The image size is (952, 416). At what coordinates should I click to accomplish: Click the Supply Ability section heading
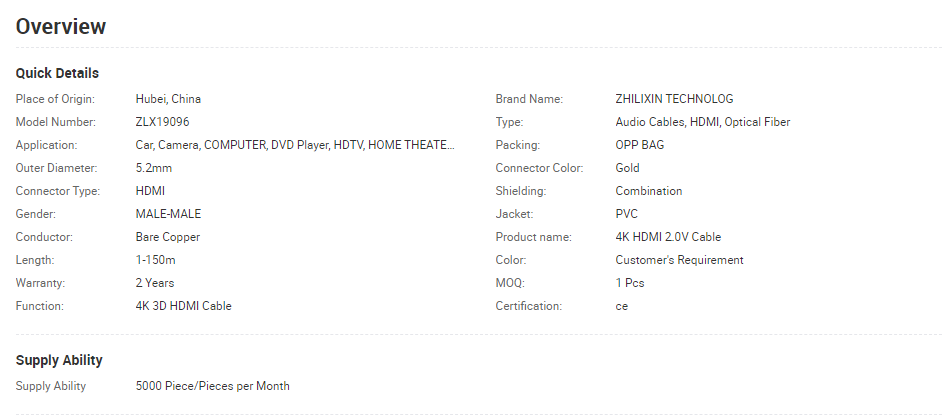tap(59, 360)
